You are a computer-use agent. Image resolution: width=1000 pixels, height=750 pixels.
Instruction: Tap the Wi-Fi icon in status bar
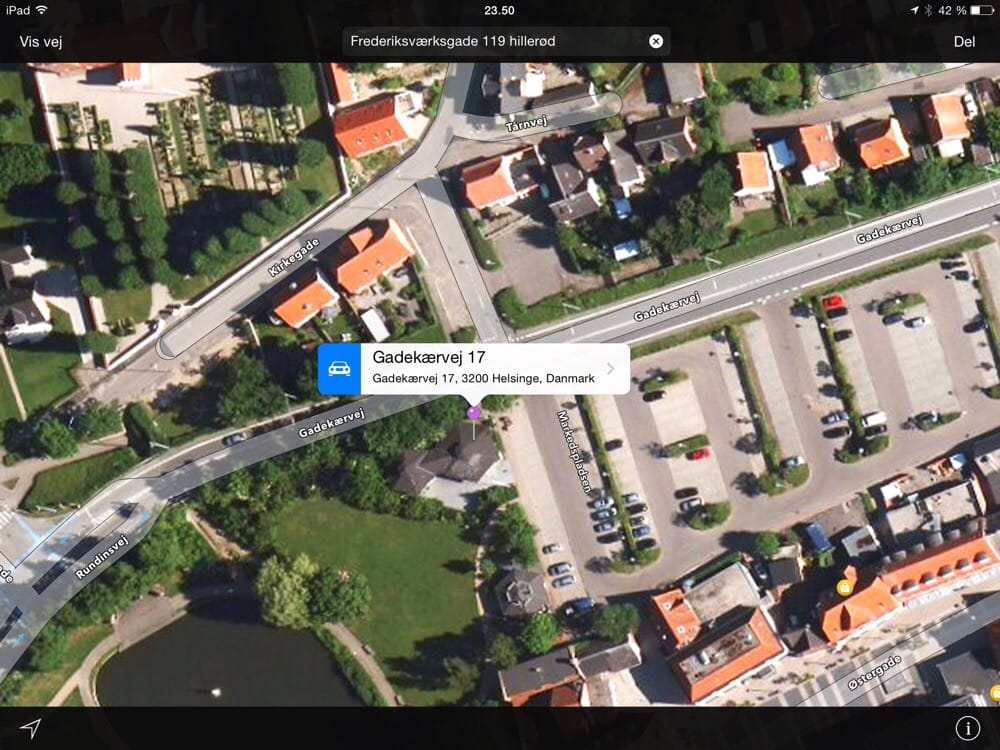point(41,10)
